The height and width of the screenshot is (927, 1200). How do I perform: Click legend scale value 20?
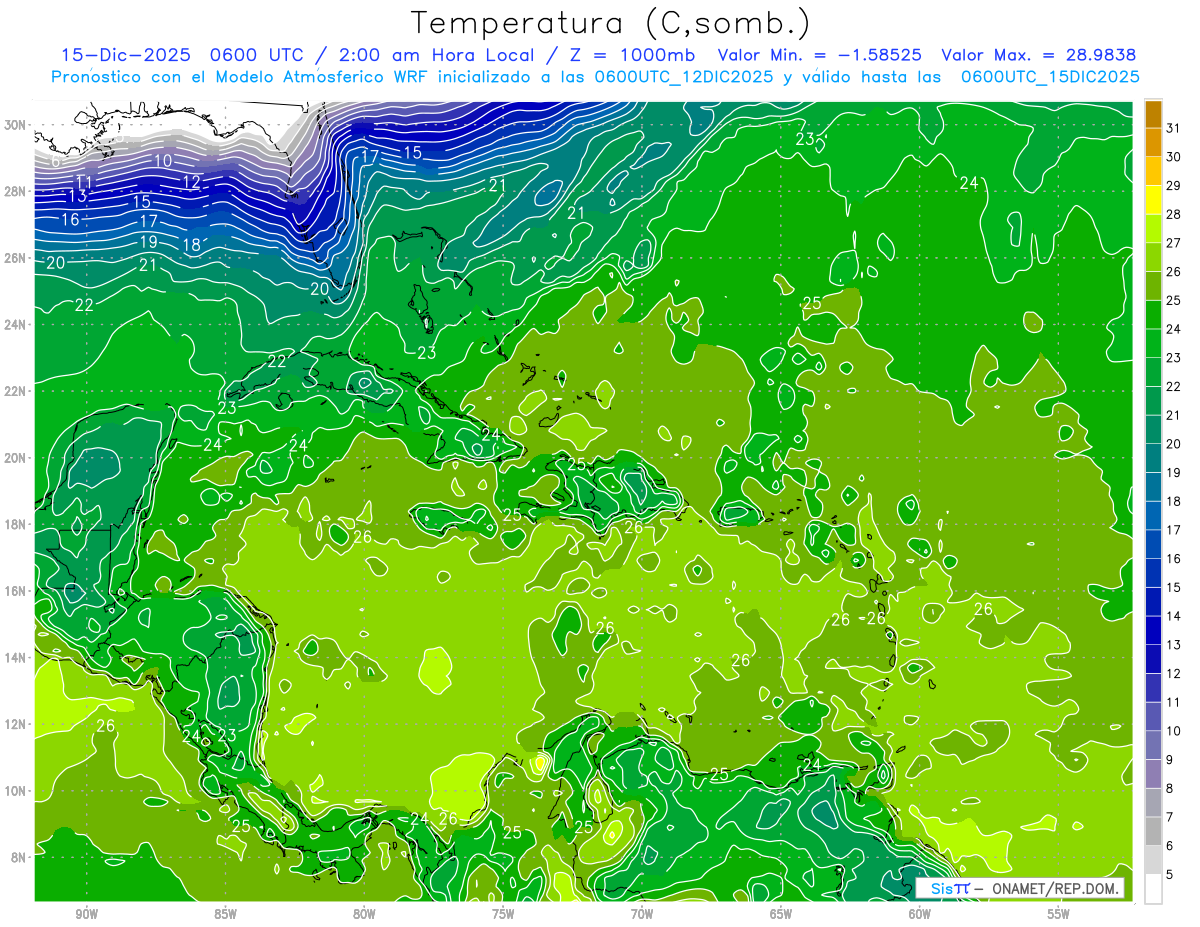tap(1173, 444)
